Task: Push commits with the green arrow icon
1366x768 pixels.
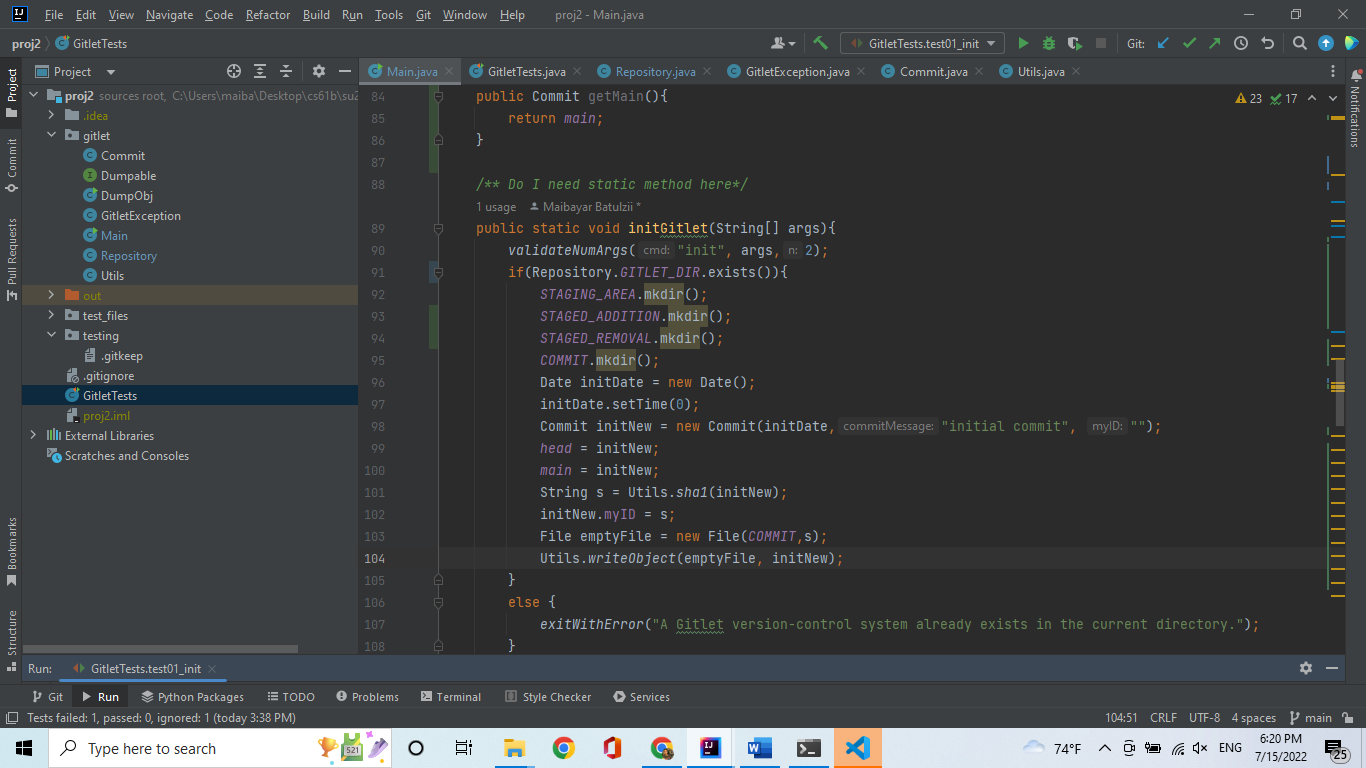Action: click(x=1214, y=44)
